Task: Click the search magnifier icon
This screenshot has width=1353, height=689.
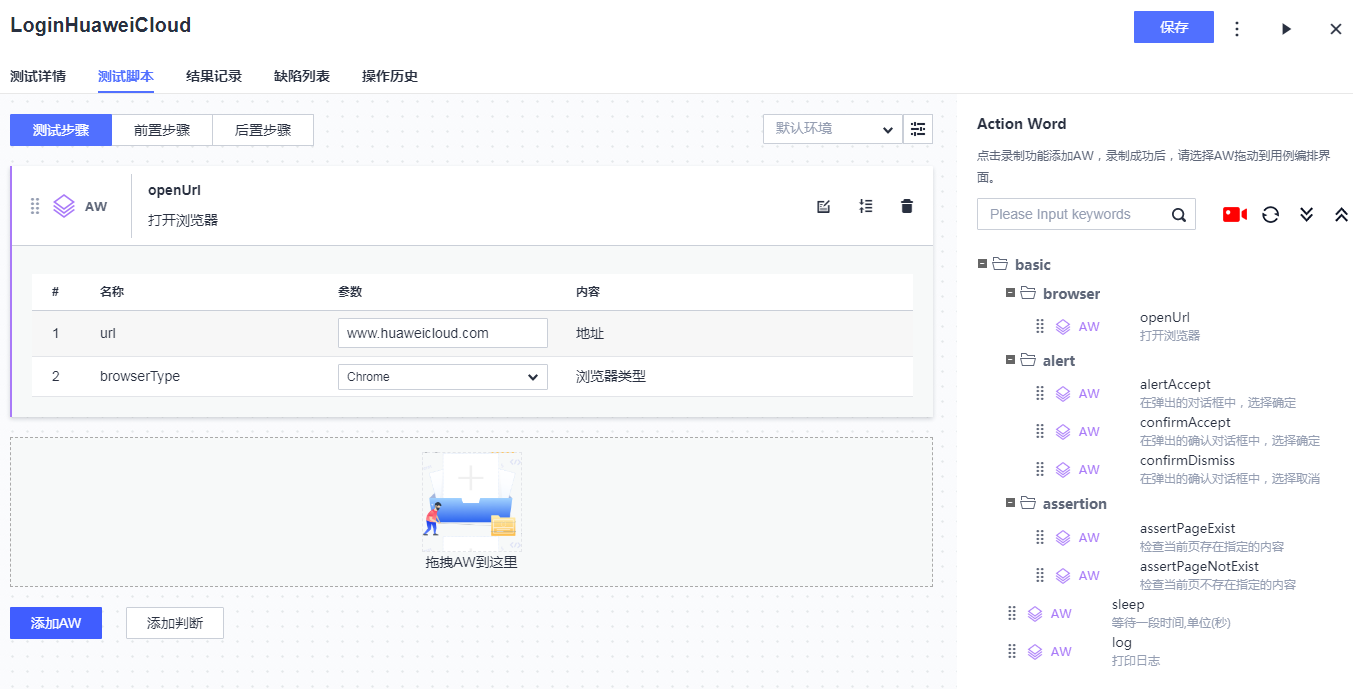Action: click(x=1179, y=214)
